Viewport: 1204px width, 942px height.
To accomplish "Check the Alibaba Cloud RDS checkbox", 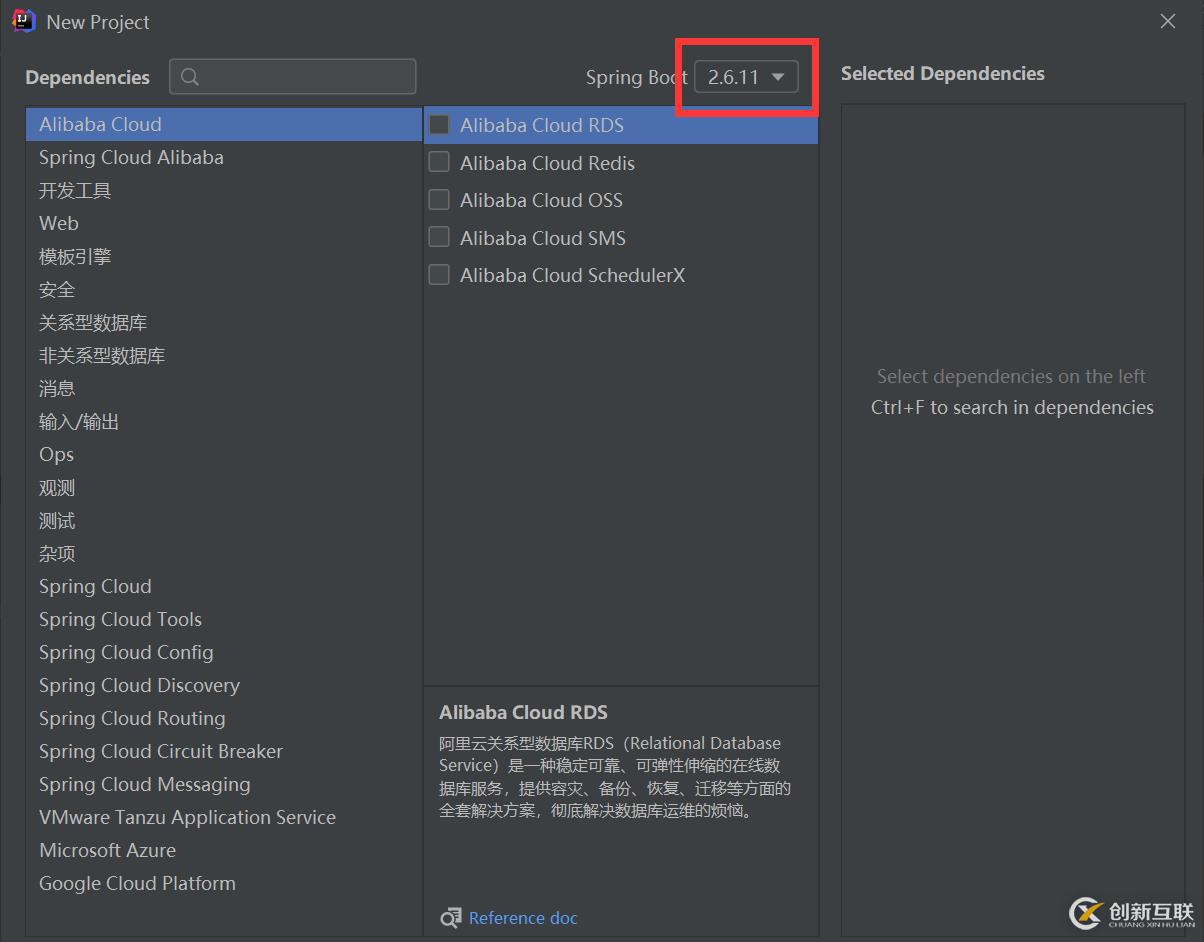I will (439, 125).
